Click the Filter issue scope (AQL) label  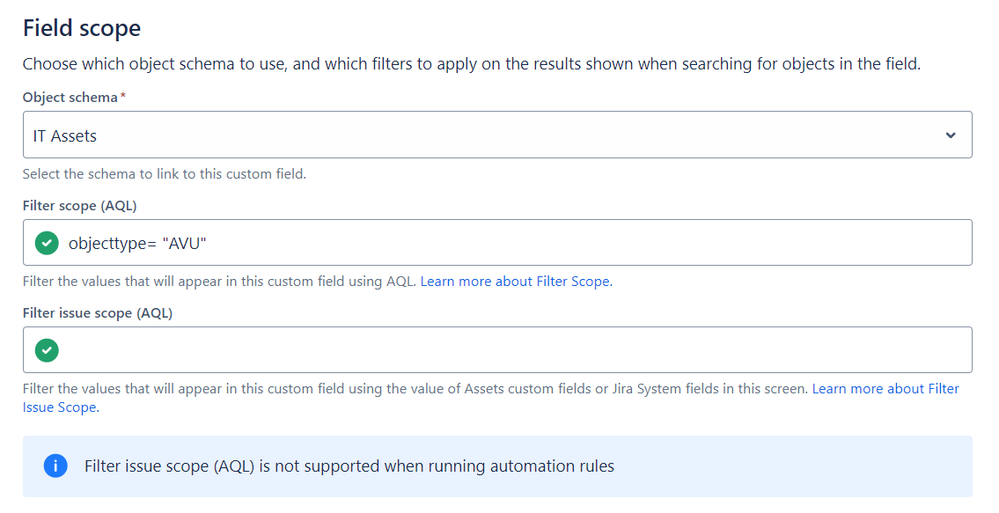pyautogui.click(x=97, y=313)
